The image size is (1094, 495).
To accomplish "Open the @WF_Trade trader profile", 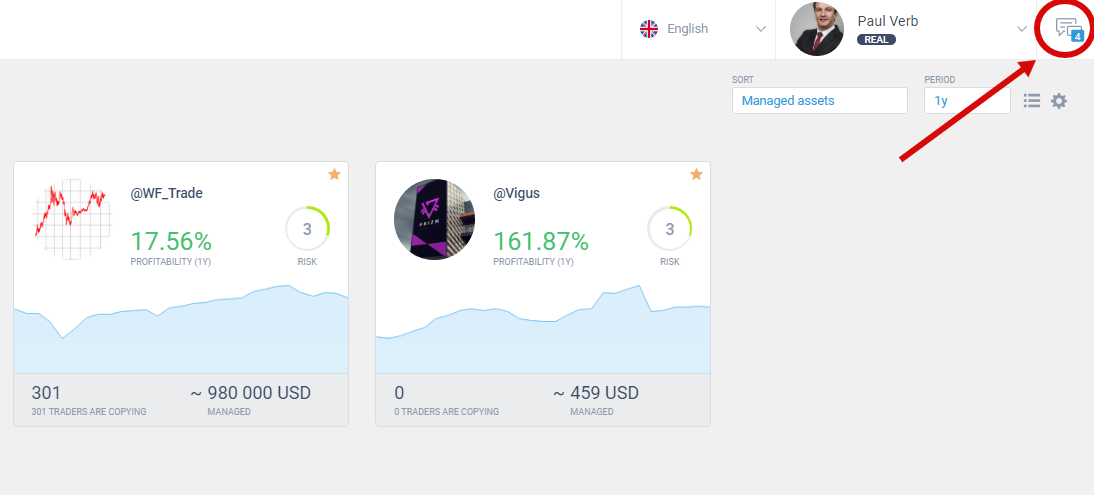I will point(167,193).
